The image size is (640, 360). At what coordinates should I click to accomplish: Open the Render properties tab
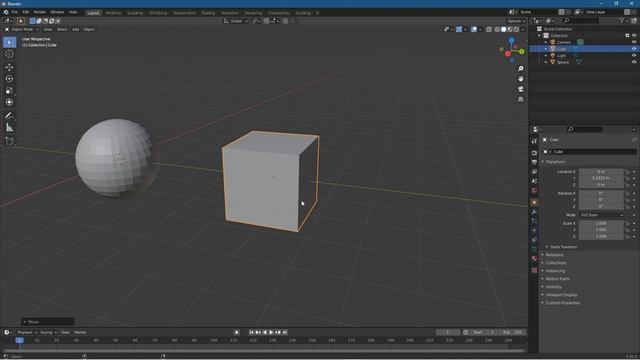pos(534,153)
